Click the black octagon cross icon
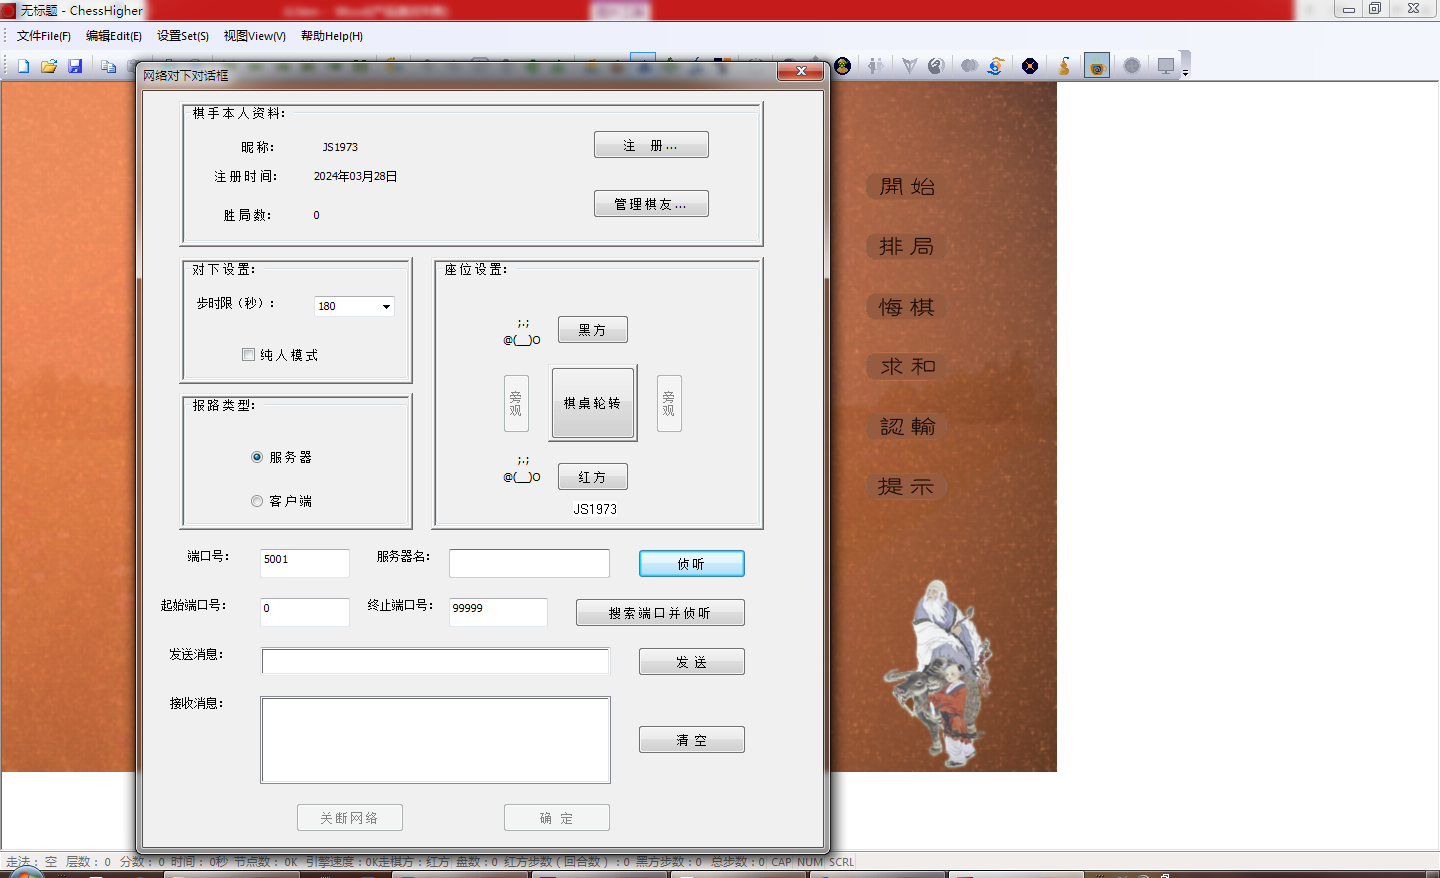The width and height of the screenshot is (1440, 878). point(1030,66)
